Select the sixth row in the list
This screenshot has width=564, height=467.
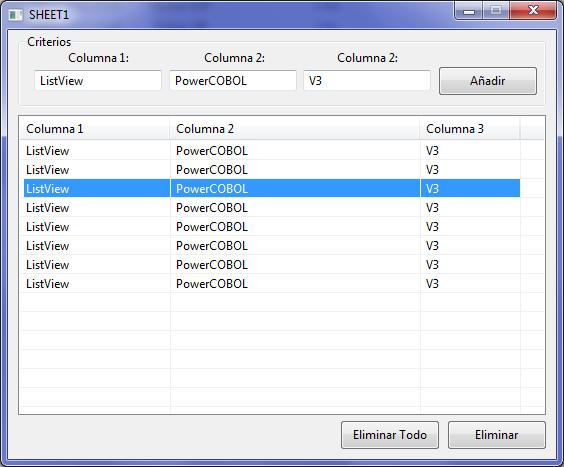pyautogui.click(x=272, y=246)
